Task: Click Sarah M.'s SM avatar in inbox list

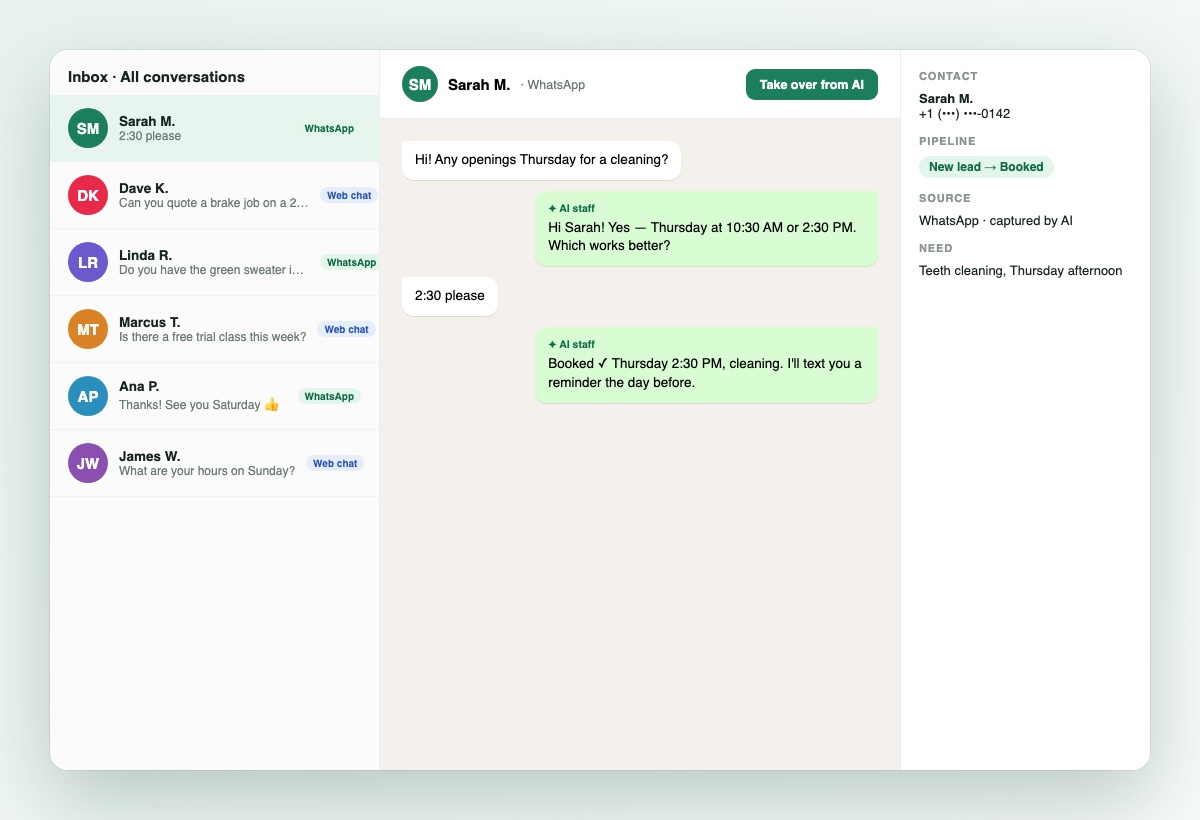Action: click(88, 128)
